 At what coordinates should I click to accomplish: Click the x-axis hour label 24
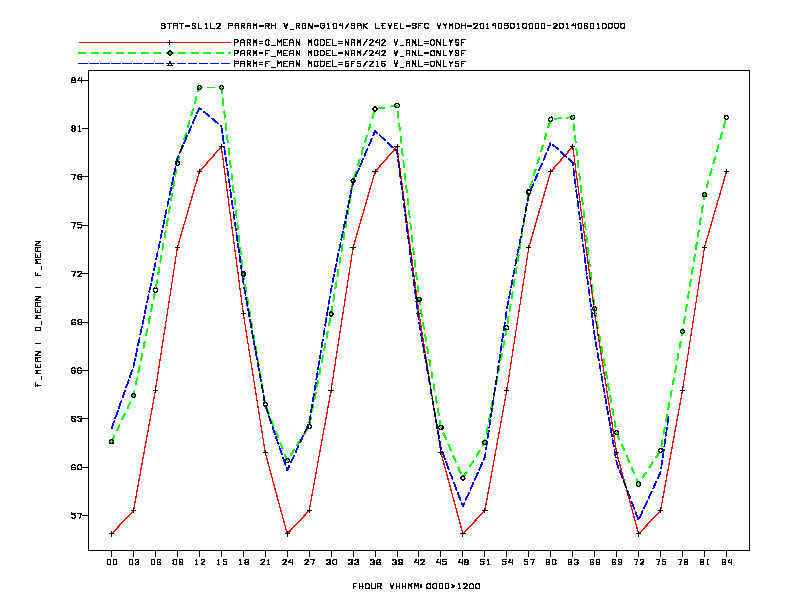[287, 562]
